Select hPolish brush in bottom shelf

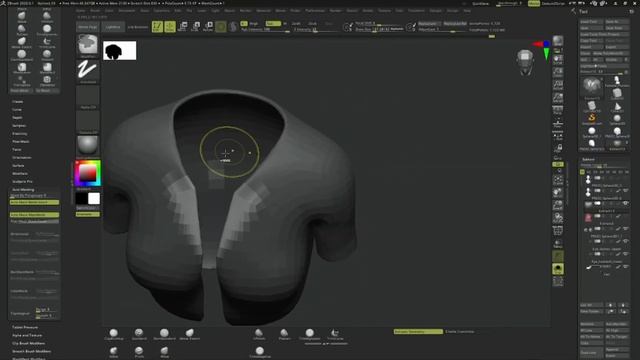point(259,335)
